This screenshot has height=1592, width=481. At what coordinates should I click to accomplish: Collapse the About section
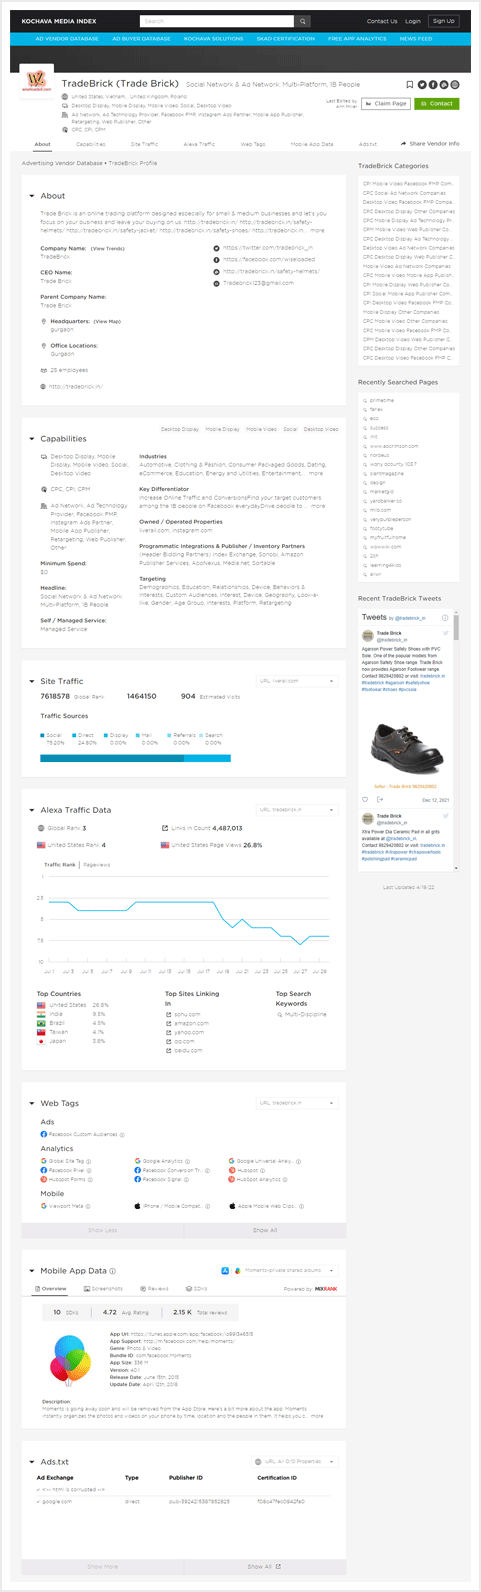tap(32, 196)
